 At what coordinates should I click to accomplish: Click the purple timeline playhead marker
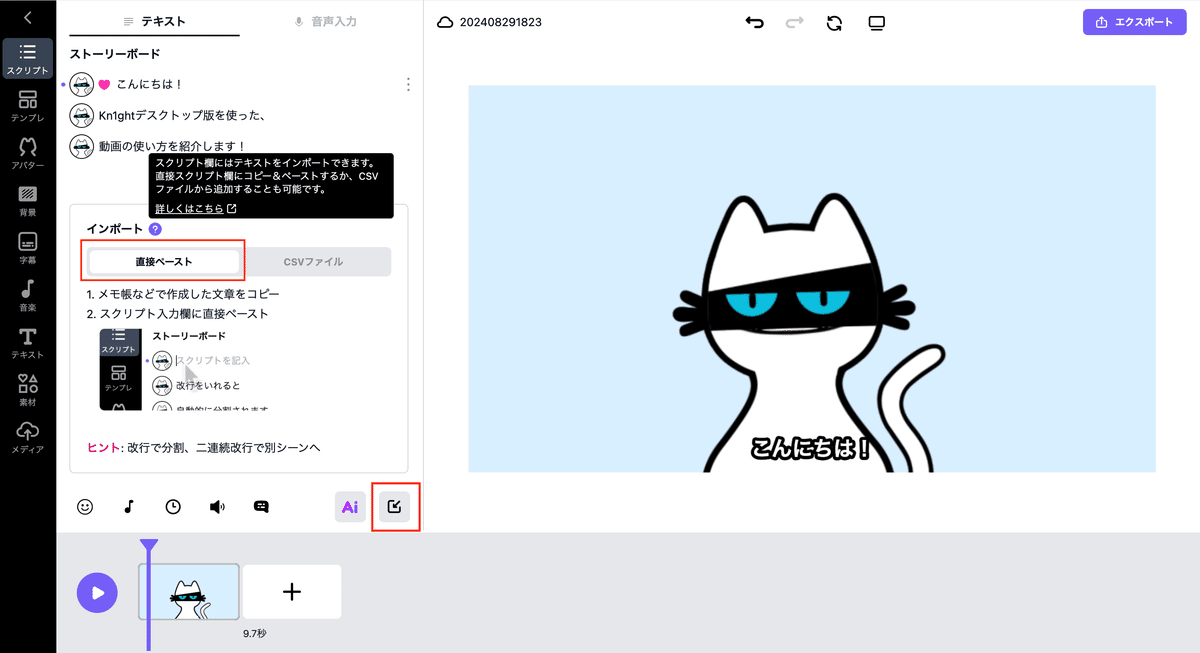[149, 547]
